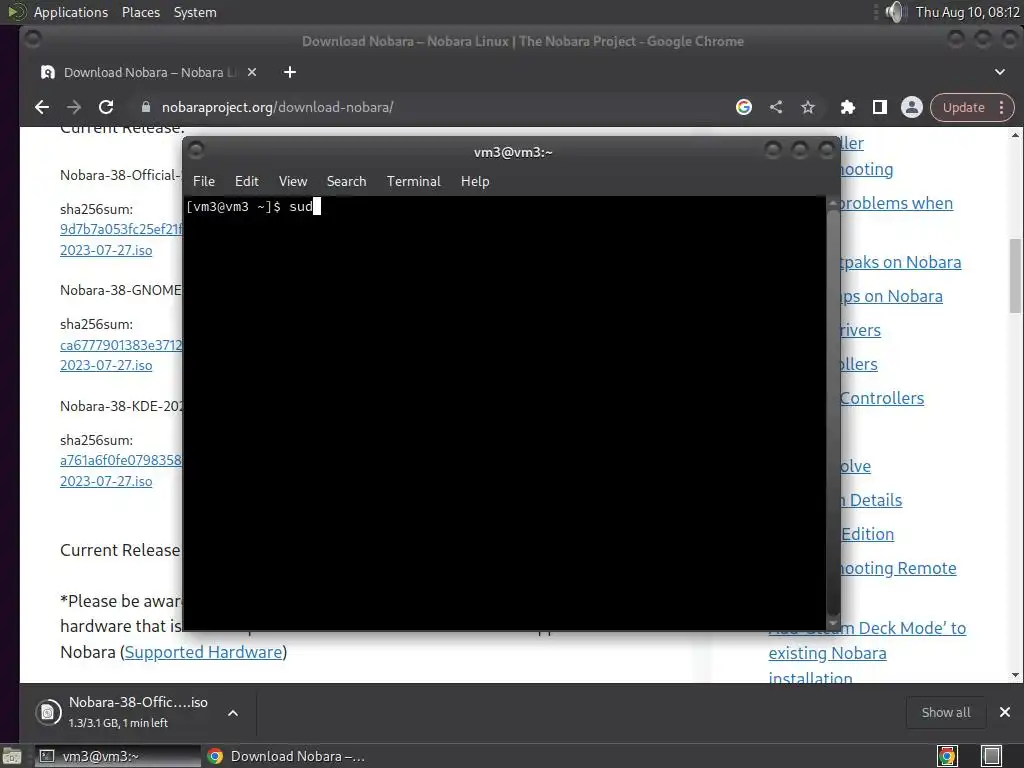Open Chrome extensions puzzle icon

click(x=848, y=107)
